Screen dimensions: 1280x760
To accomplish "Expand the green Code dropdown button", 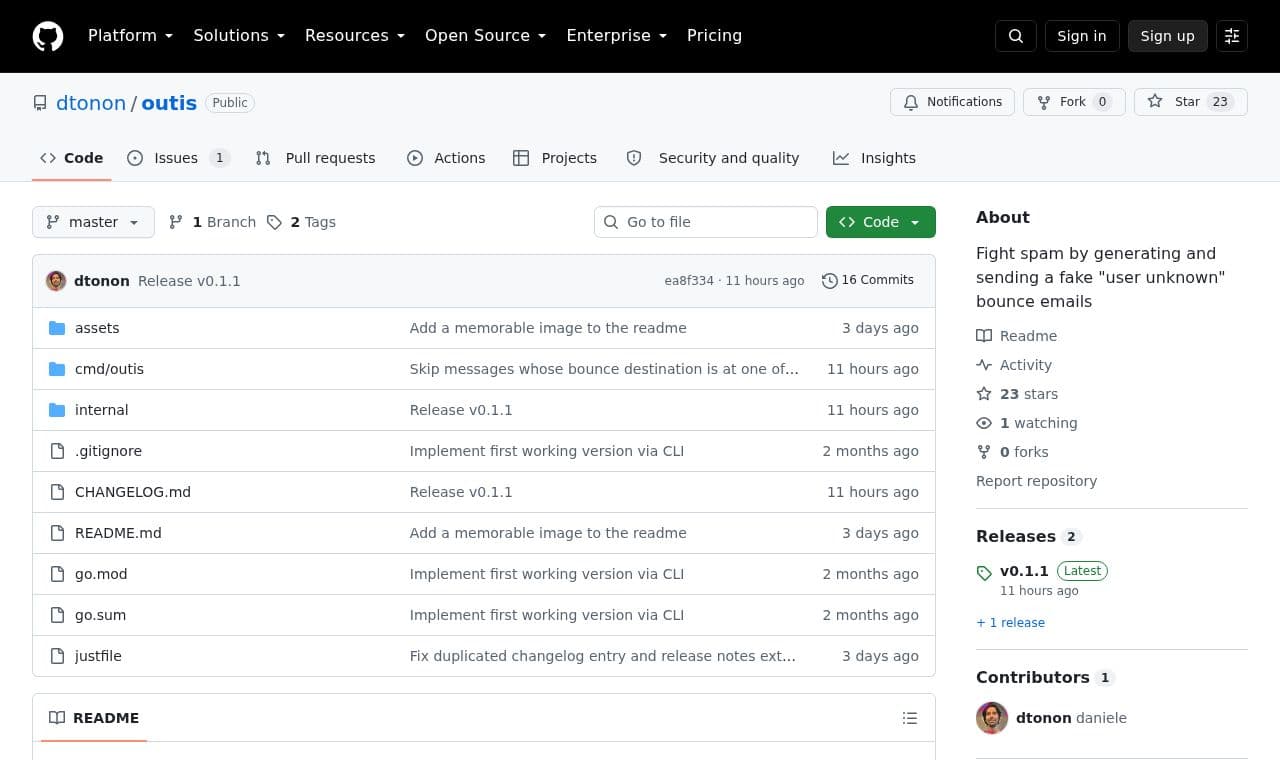I will (881, 222).
